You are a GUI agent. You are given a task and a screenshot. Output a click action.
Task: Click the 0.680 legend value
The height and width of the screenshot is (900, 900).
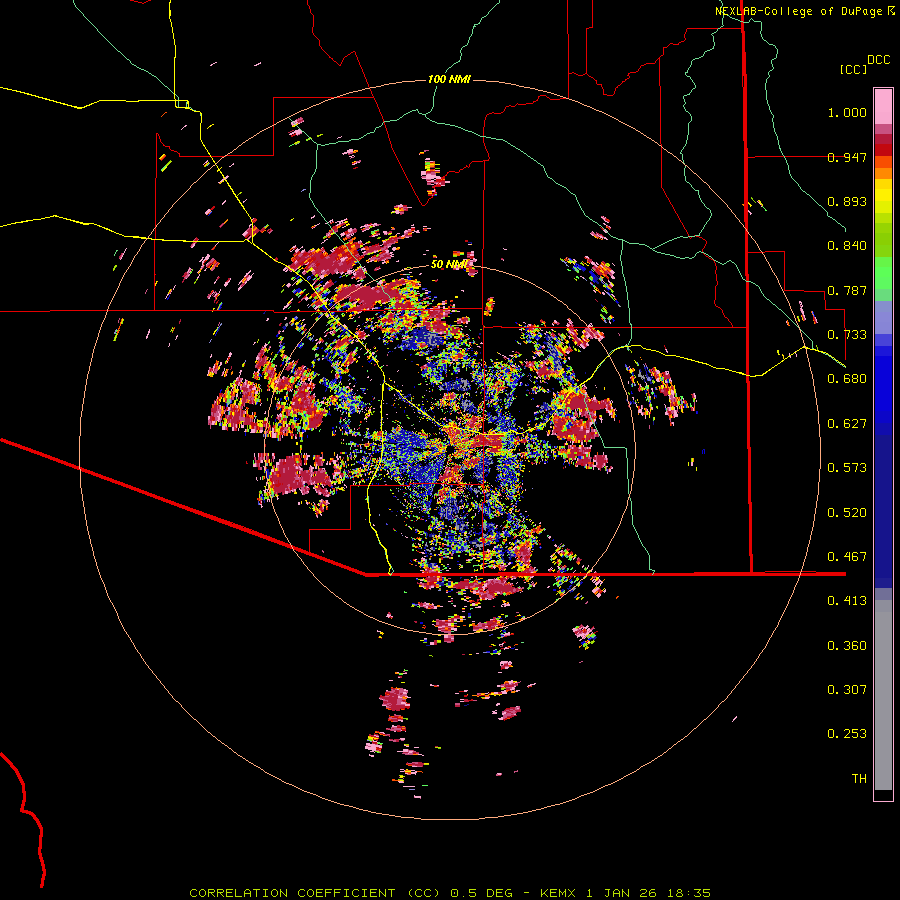(847, 379)
